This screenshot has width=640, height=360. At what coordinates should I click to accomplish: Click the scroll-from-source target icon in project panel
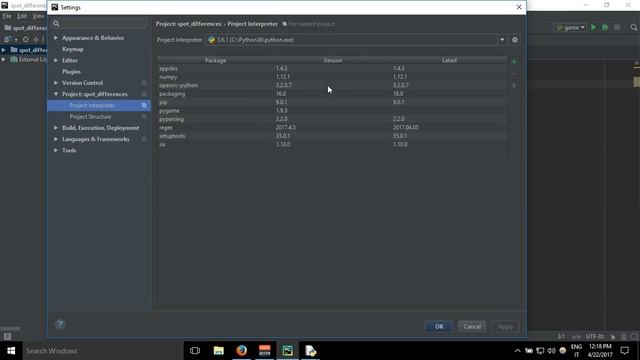pos(26,40)
